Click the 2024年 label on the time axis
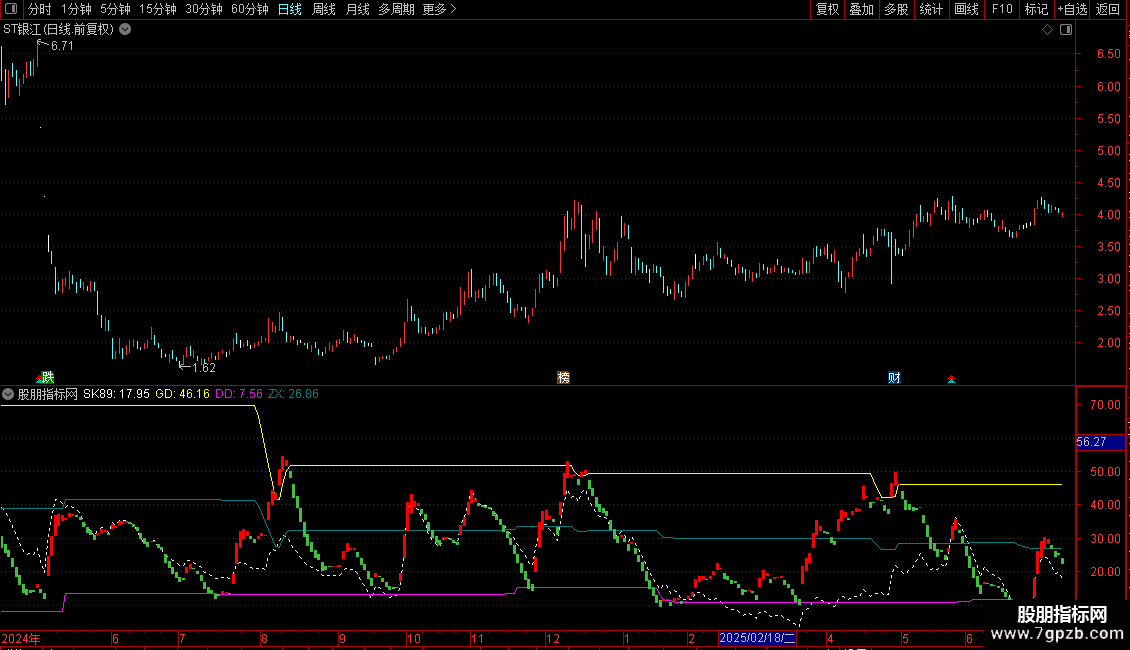Viewport: 1130px width, 650px height. 21,639
